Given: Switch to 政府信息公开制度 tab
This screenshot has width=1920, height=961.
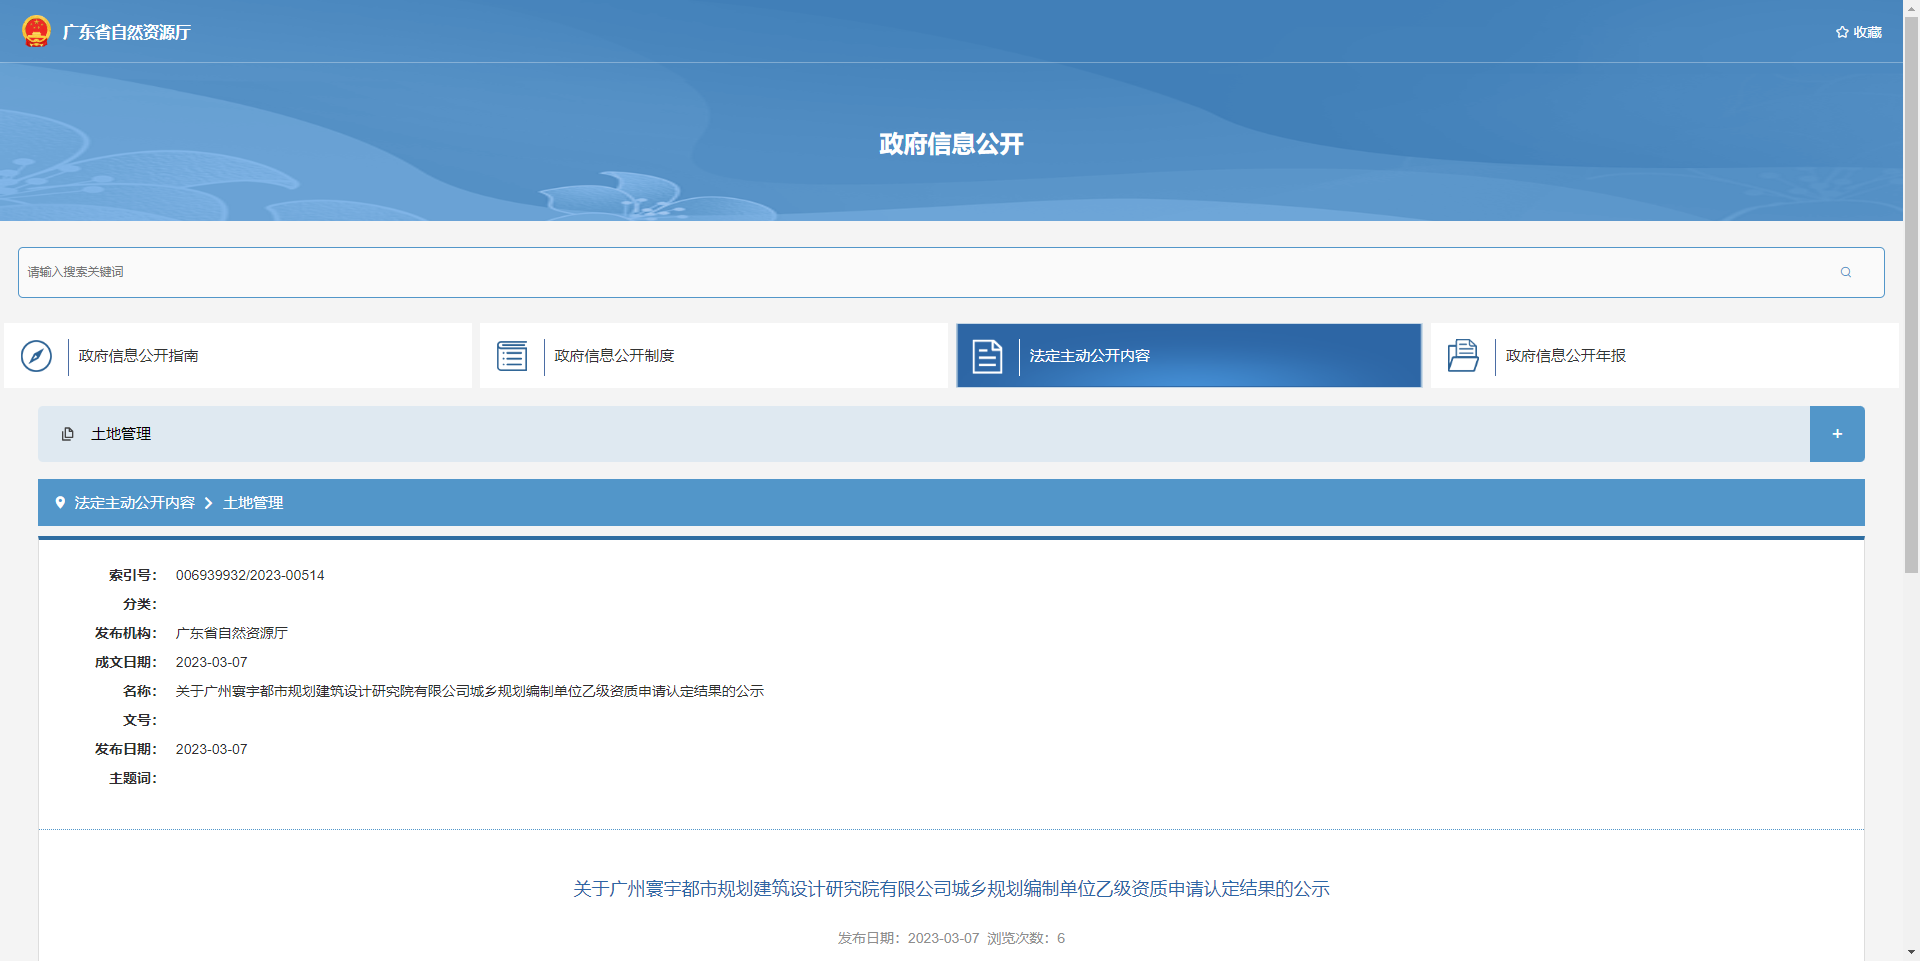Looking at the screenshot, I should tap(614, 356).
